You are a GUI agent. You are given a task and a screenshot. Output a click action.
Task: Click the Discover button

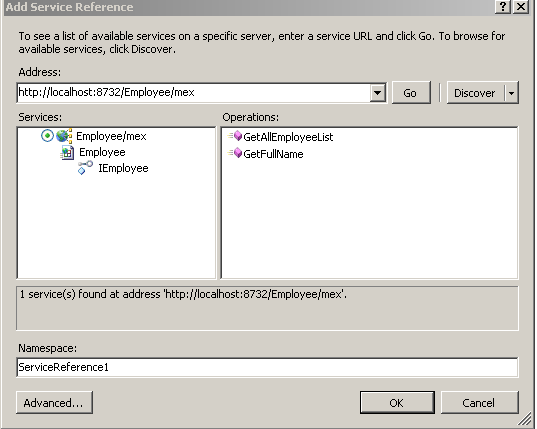click(x=475, y=93)
